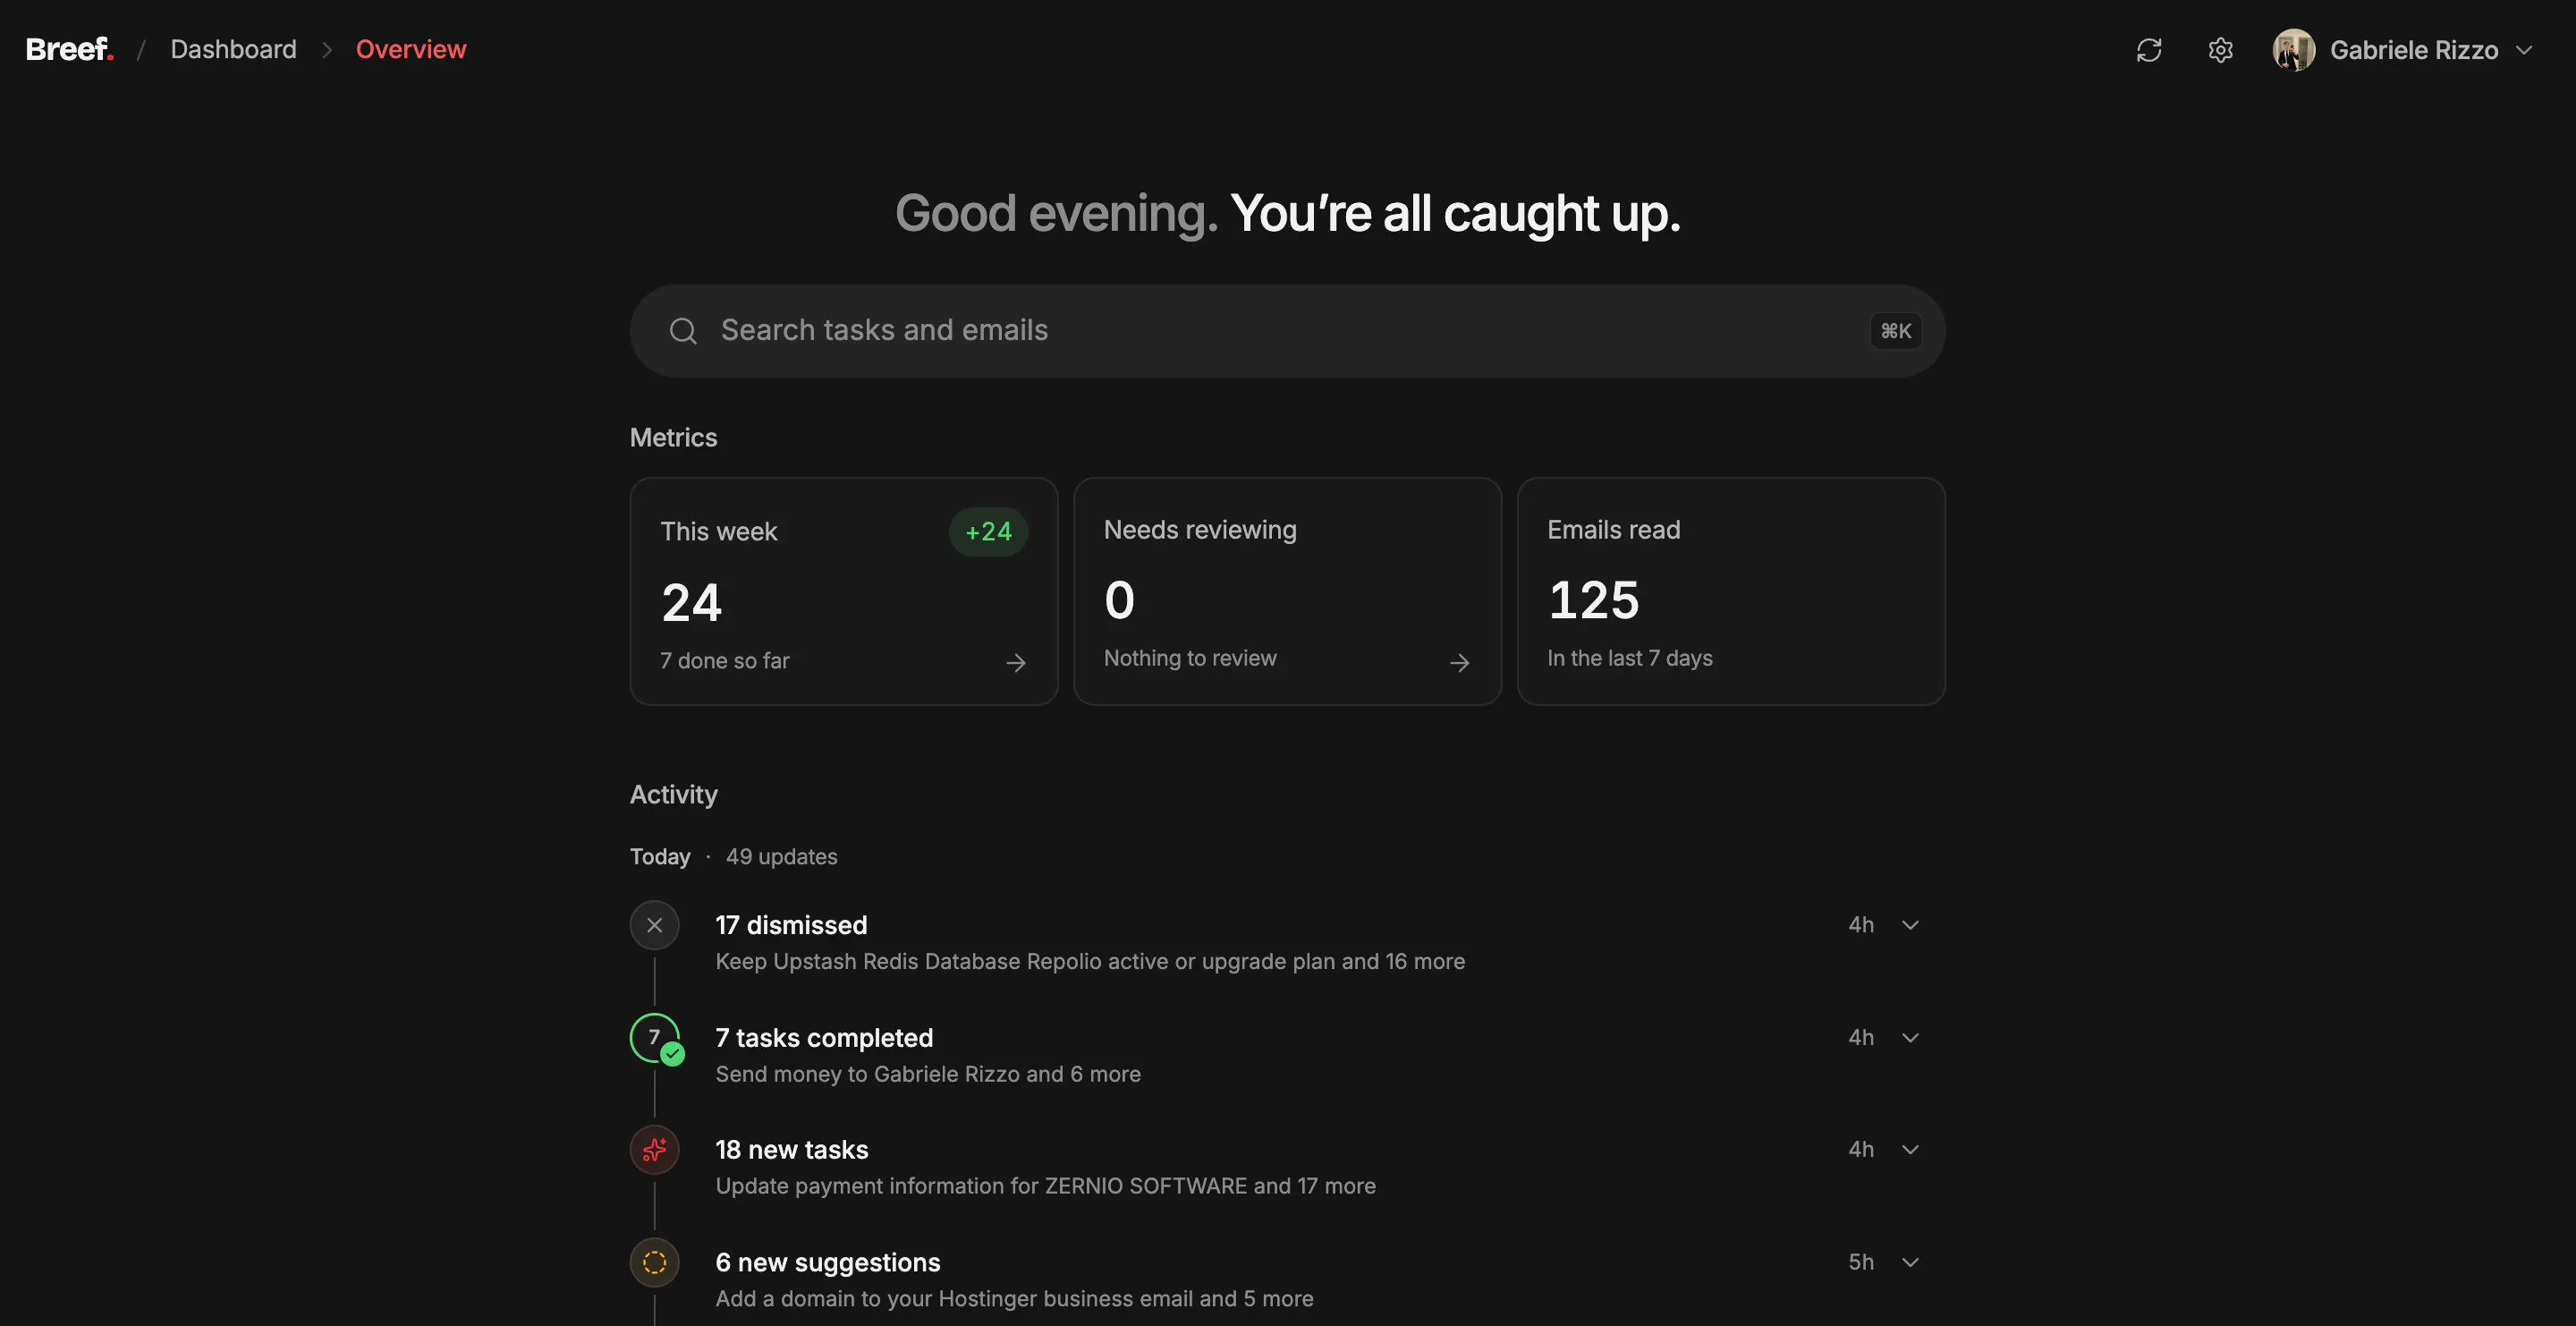Click the yellow suggestions circle icon
This screenshot has height=1326, width=2576.
pyautogui.click(x=655, y=1262)
